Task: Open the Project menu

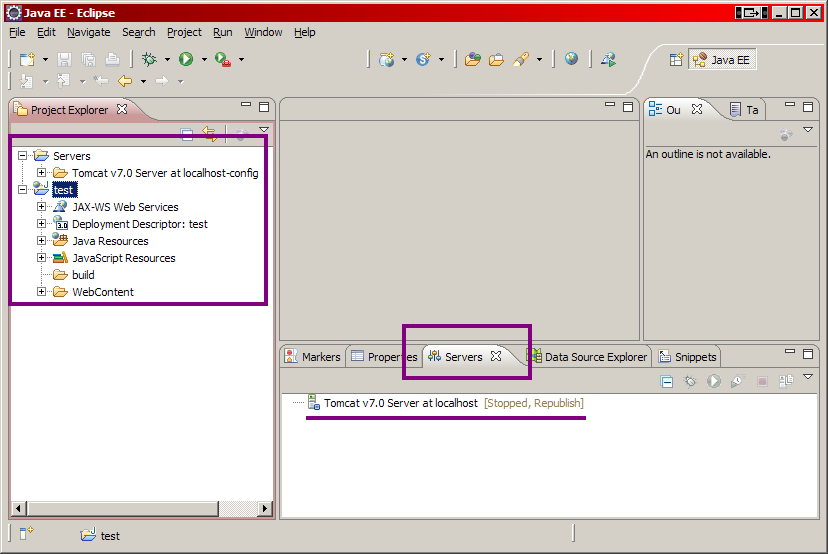Action: click(x=184, y=32)
